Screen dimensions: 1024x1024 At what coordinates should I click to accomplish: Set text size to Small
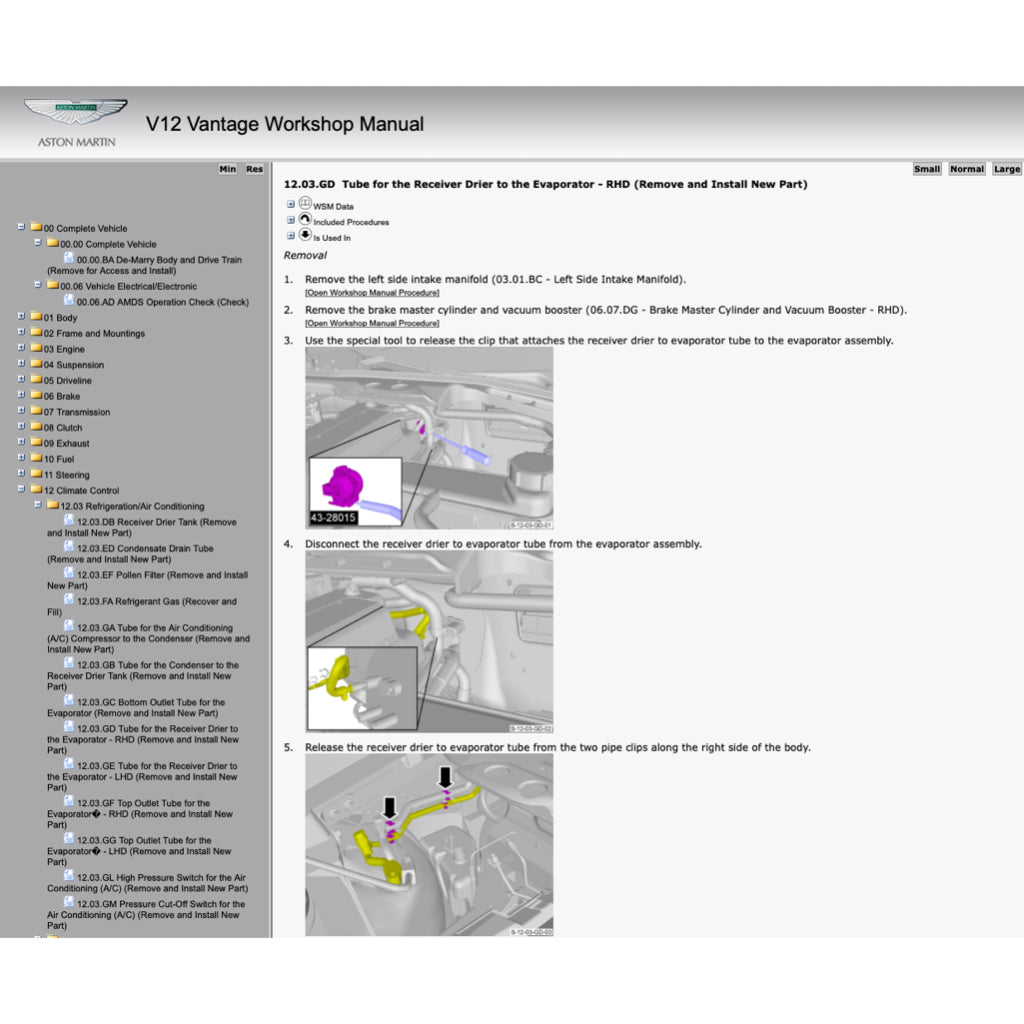[927, 169]
